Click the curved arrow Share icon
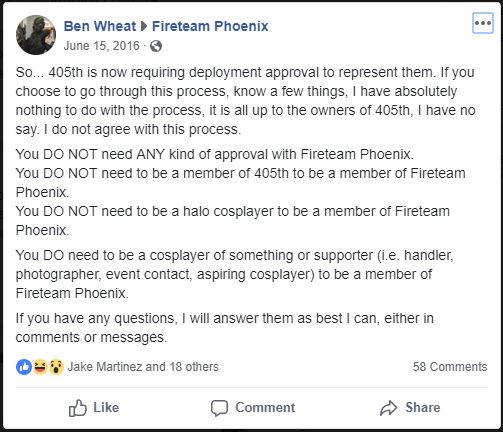 (x=389, y=408)
